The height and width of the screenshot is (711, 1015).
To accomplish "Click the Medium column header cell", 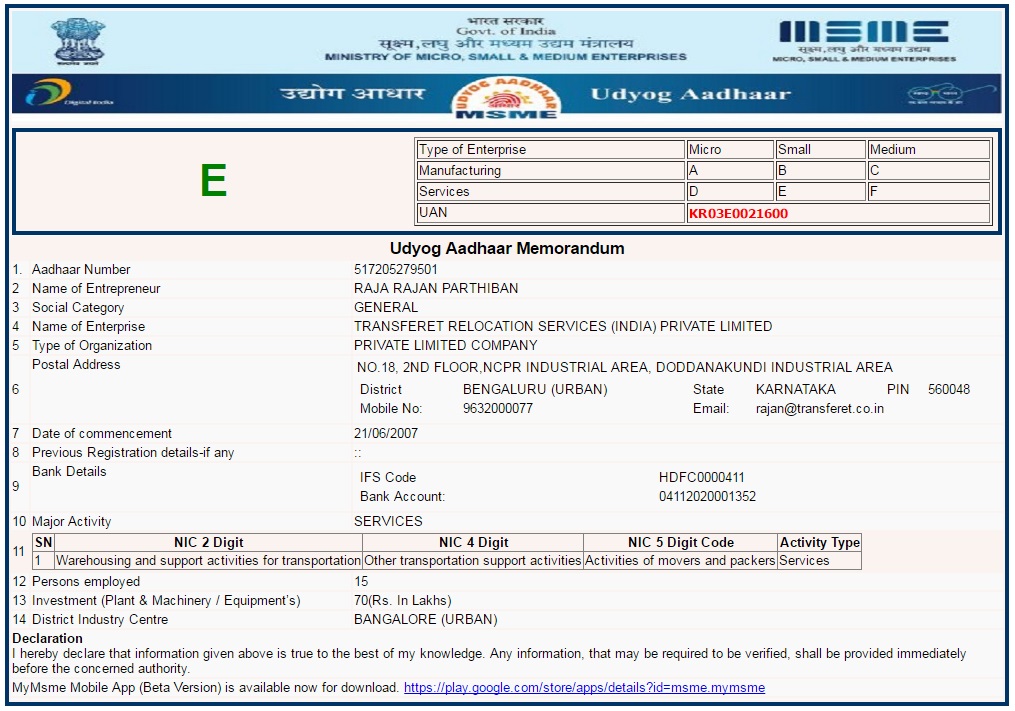I will pyautogui.click(x=929, y=150).
